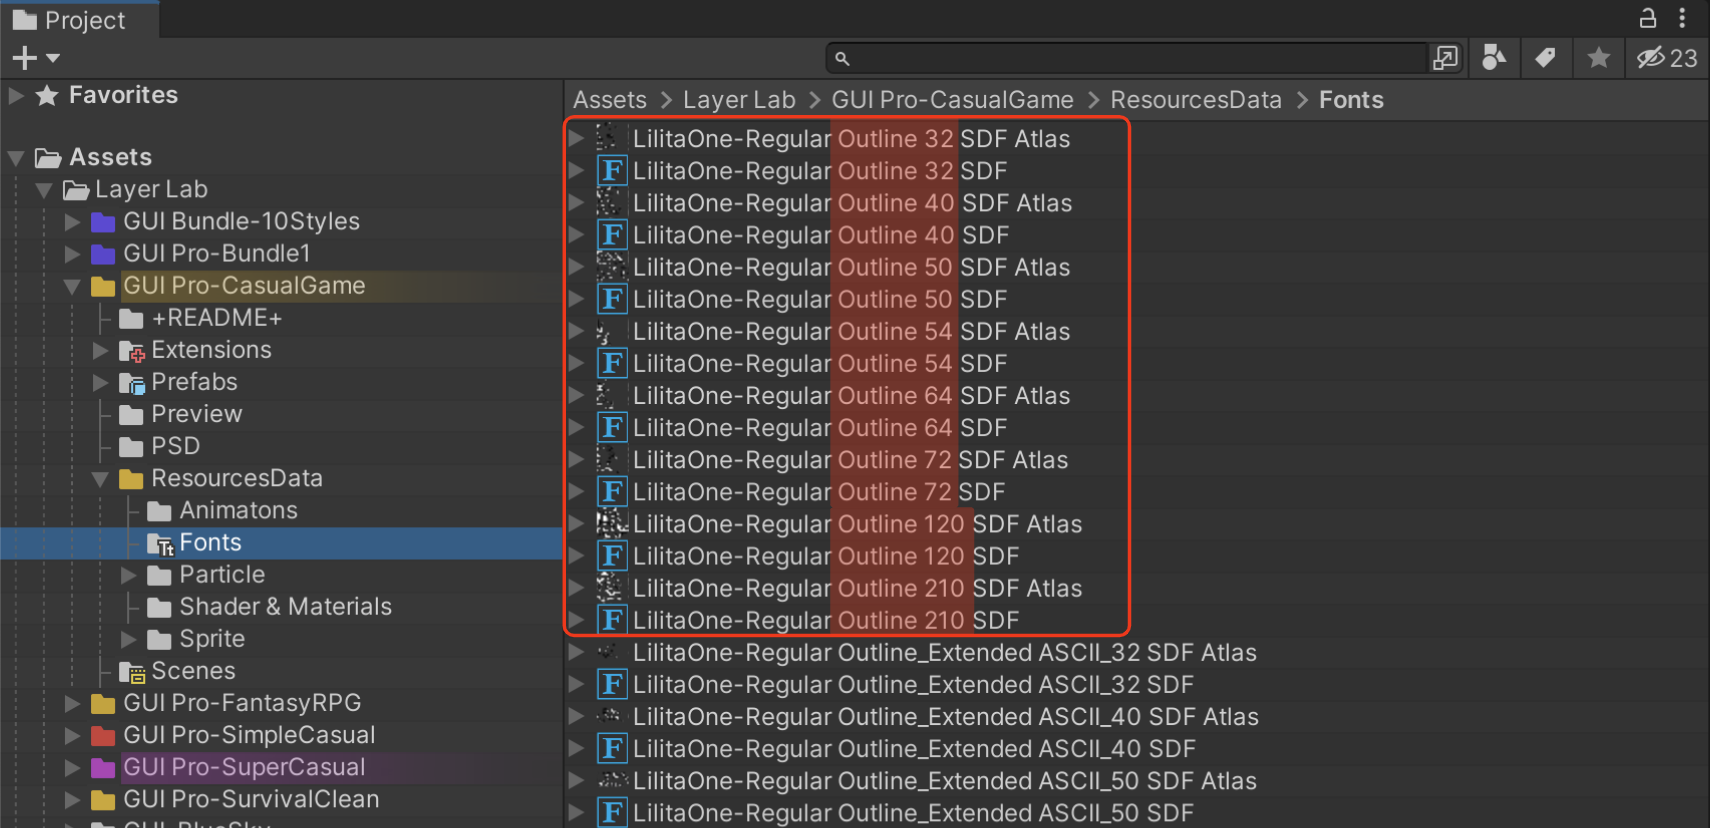Collapse the GUI Pro-CasualGame folder
This screenshot has width=1710, height=828.
[72, 286]
